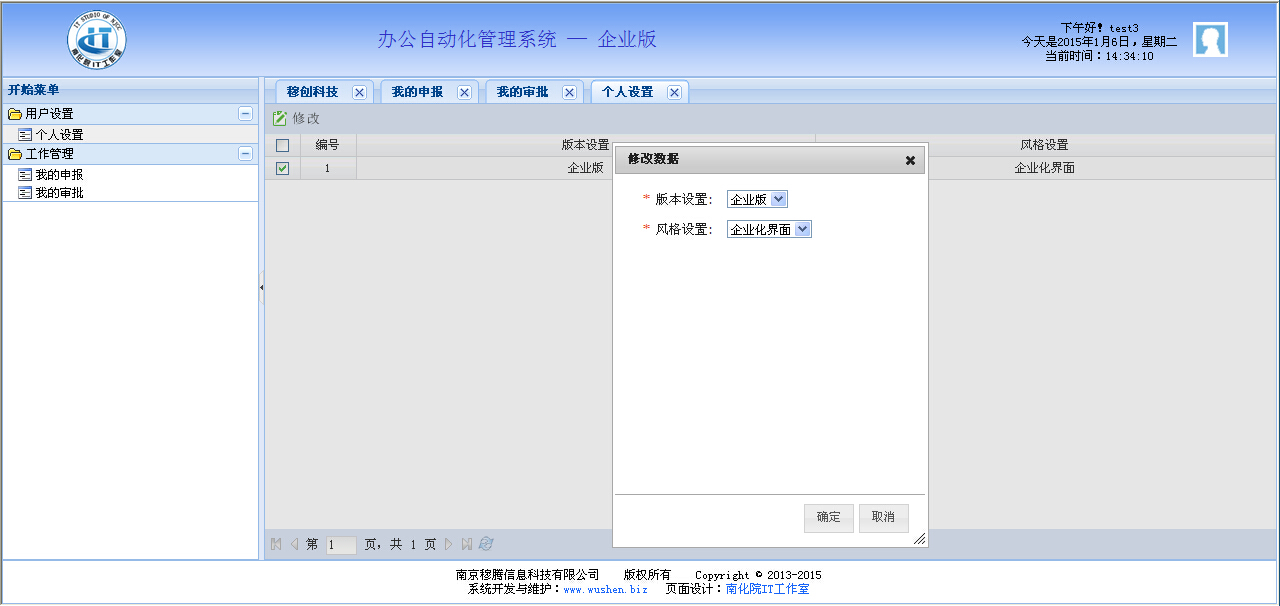Image resolution: width=1280 pixels, height=606 pixels.
Task: Click the page number input field
Action: coord(340,545)
